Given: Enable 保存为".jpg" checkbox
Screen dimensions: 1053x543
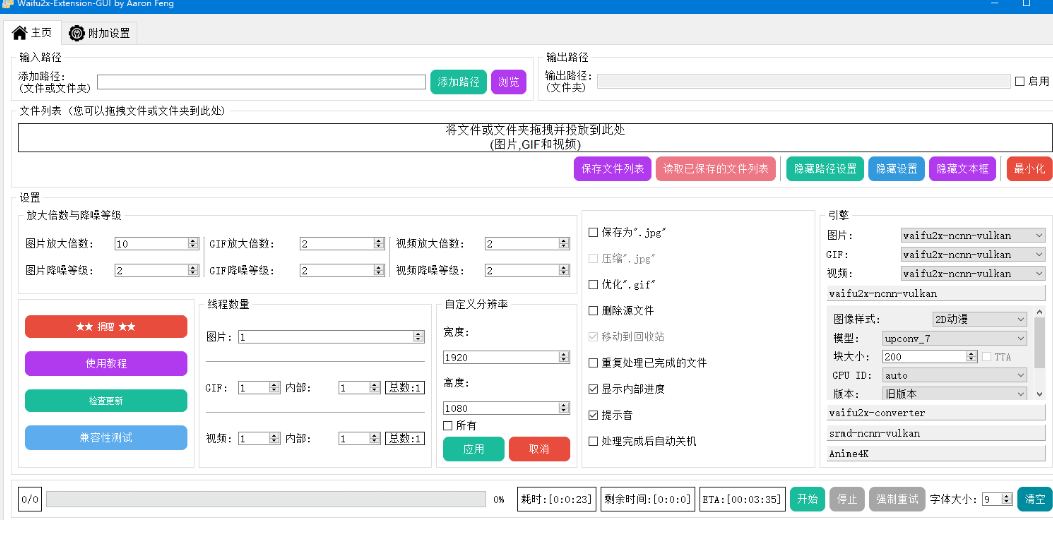Looking at the screenshot, I should click(593, 232).
